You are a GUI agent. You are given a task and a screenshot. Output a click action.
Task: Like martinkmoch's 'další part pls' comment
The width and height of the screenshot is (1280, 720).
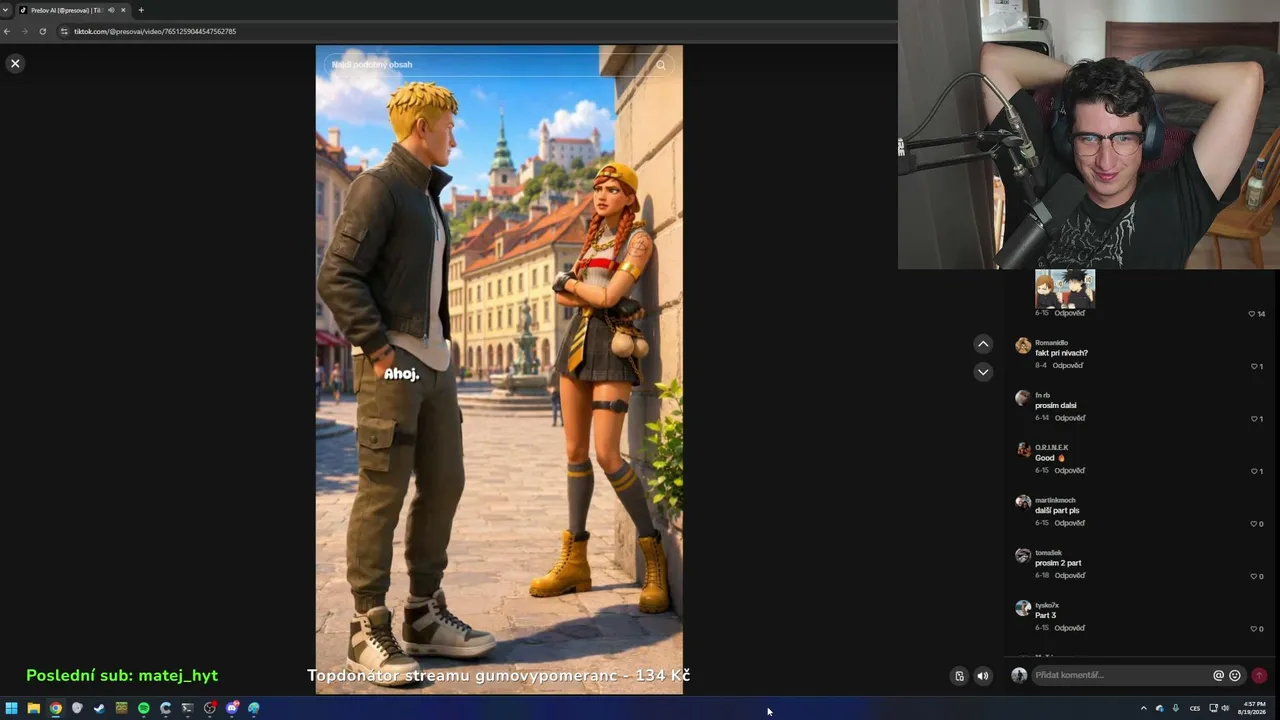point(1256,524)
